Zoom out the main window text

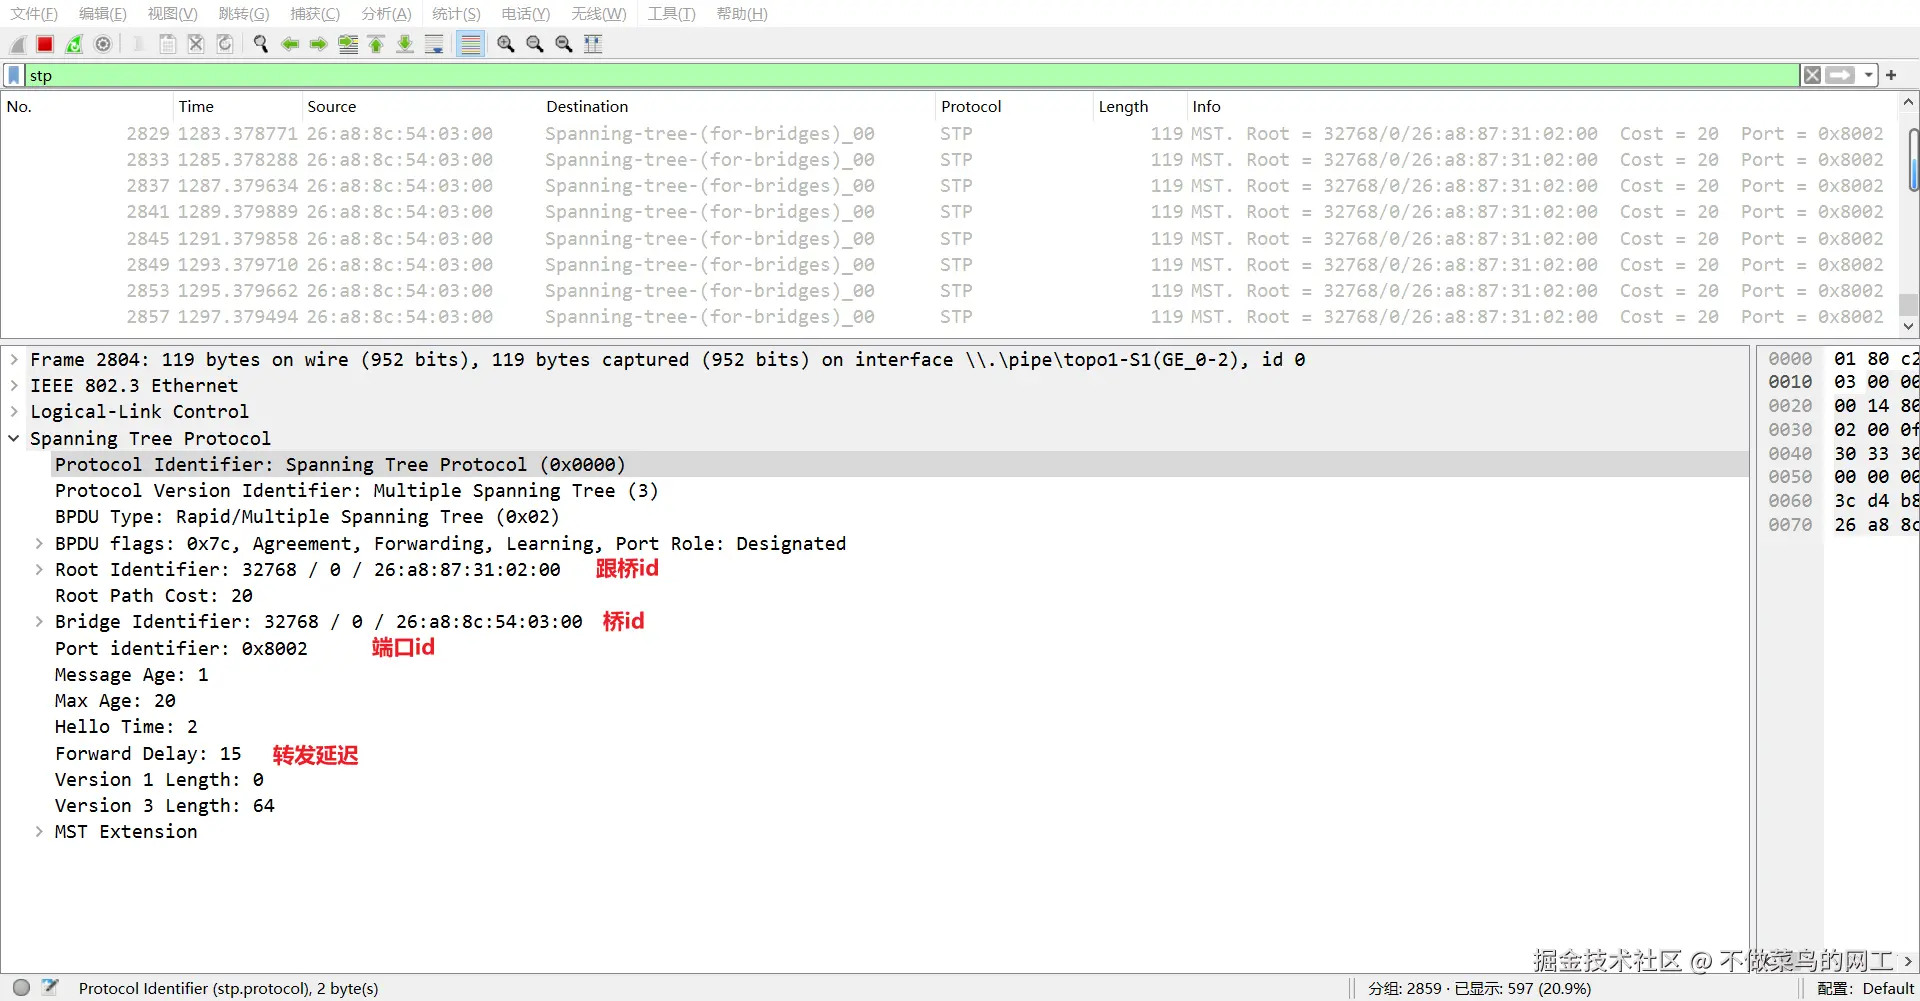(535, 44)
